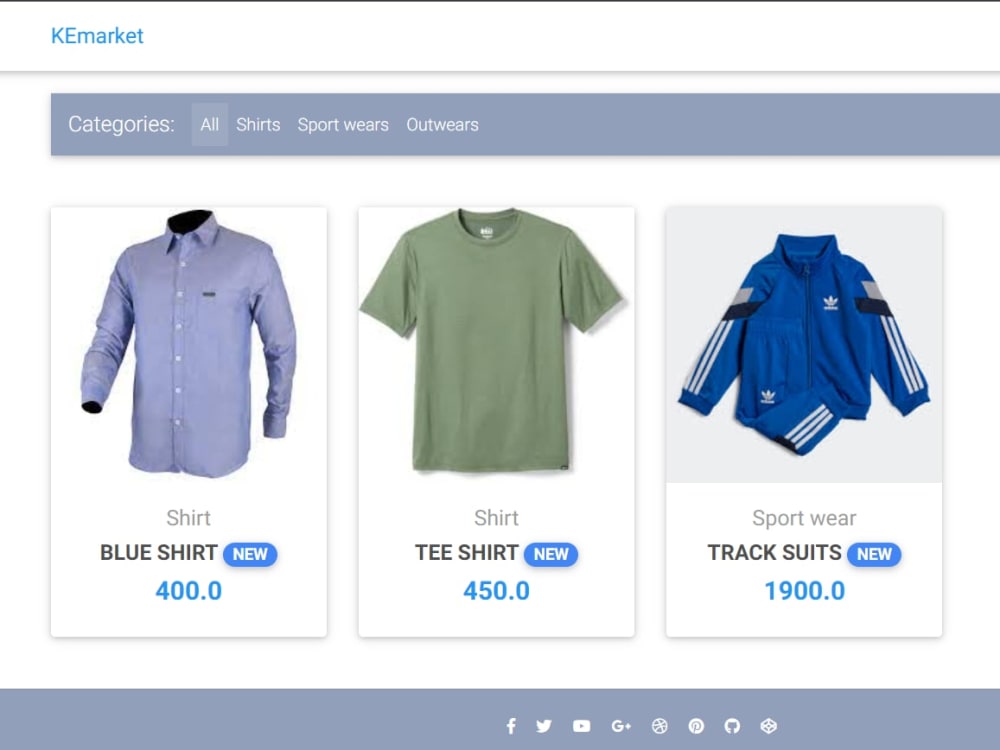
Task: Click the Categories: label
Action: [121, 124]
